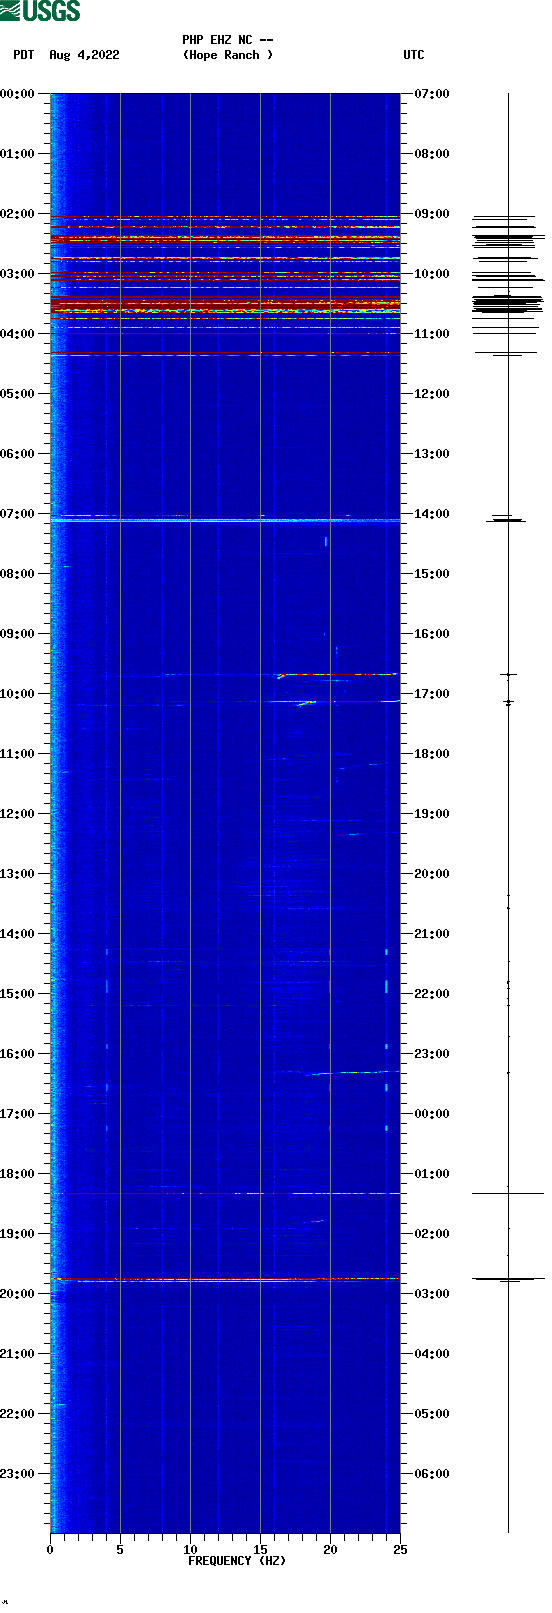Click the 04:00 PDT time label
The height and width of the screenshot is (1613, 552).
[x=17, y=334]
